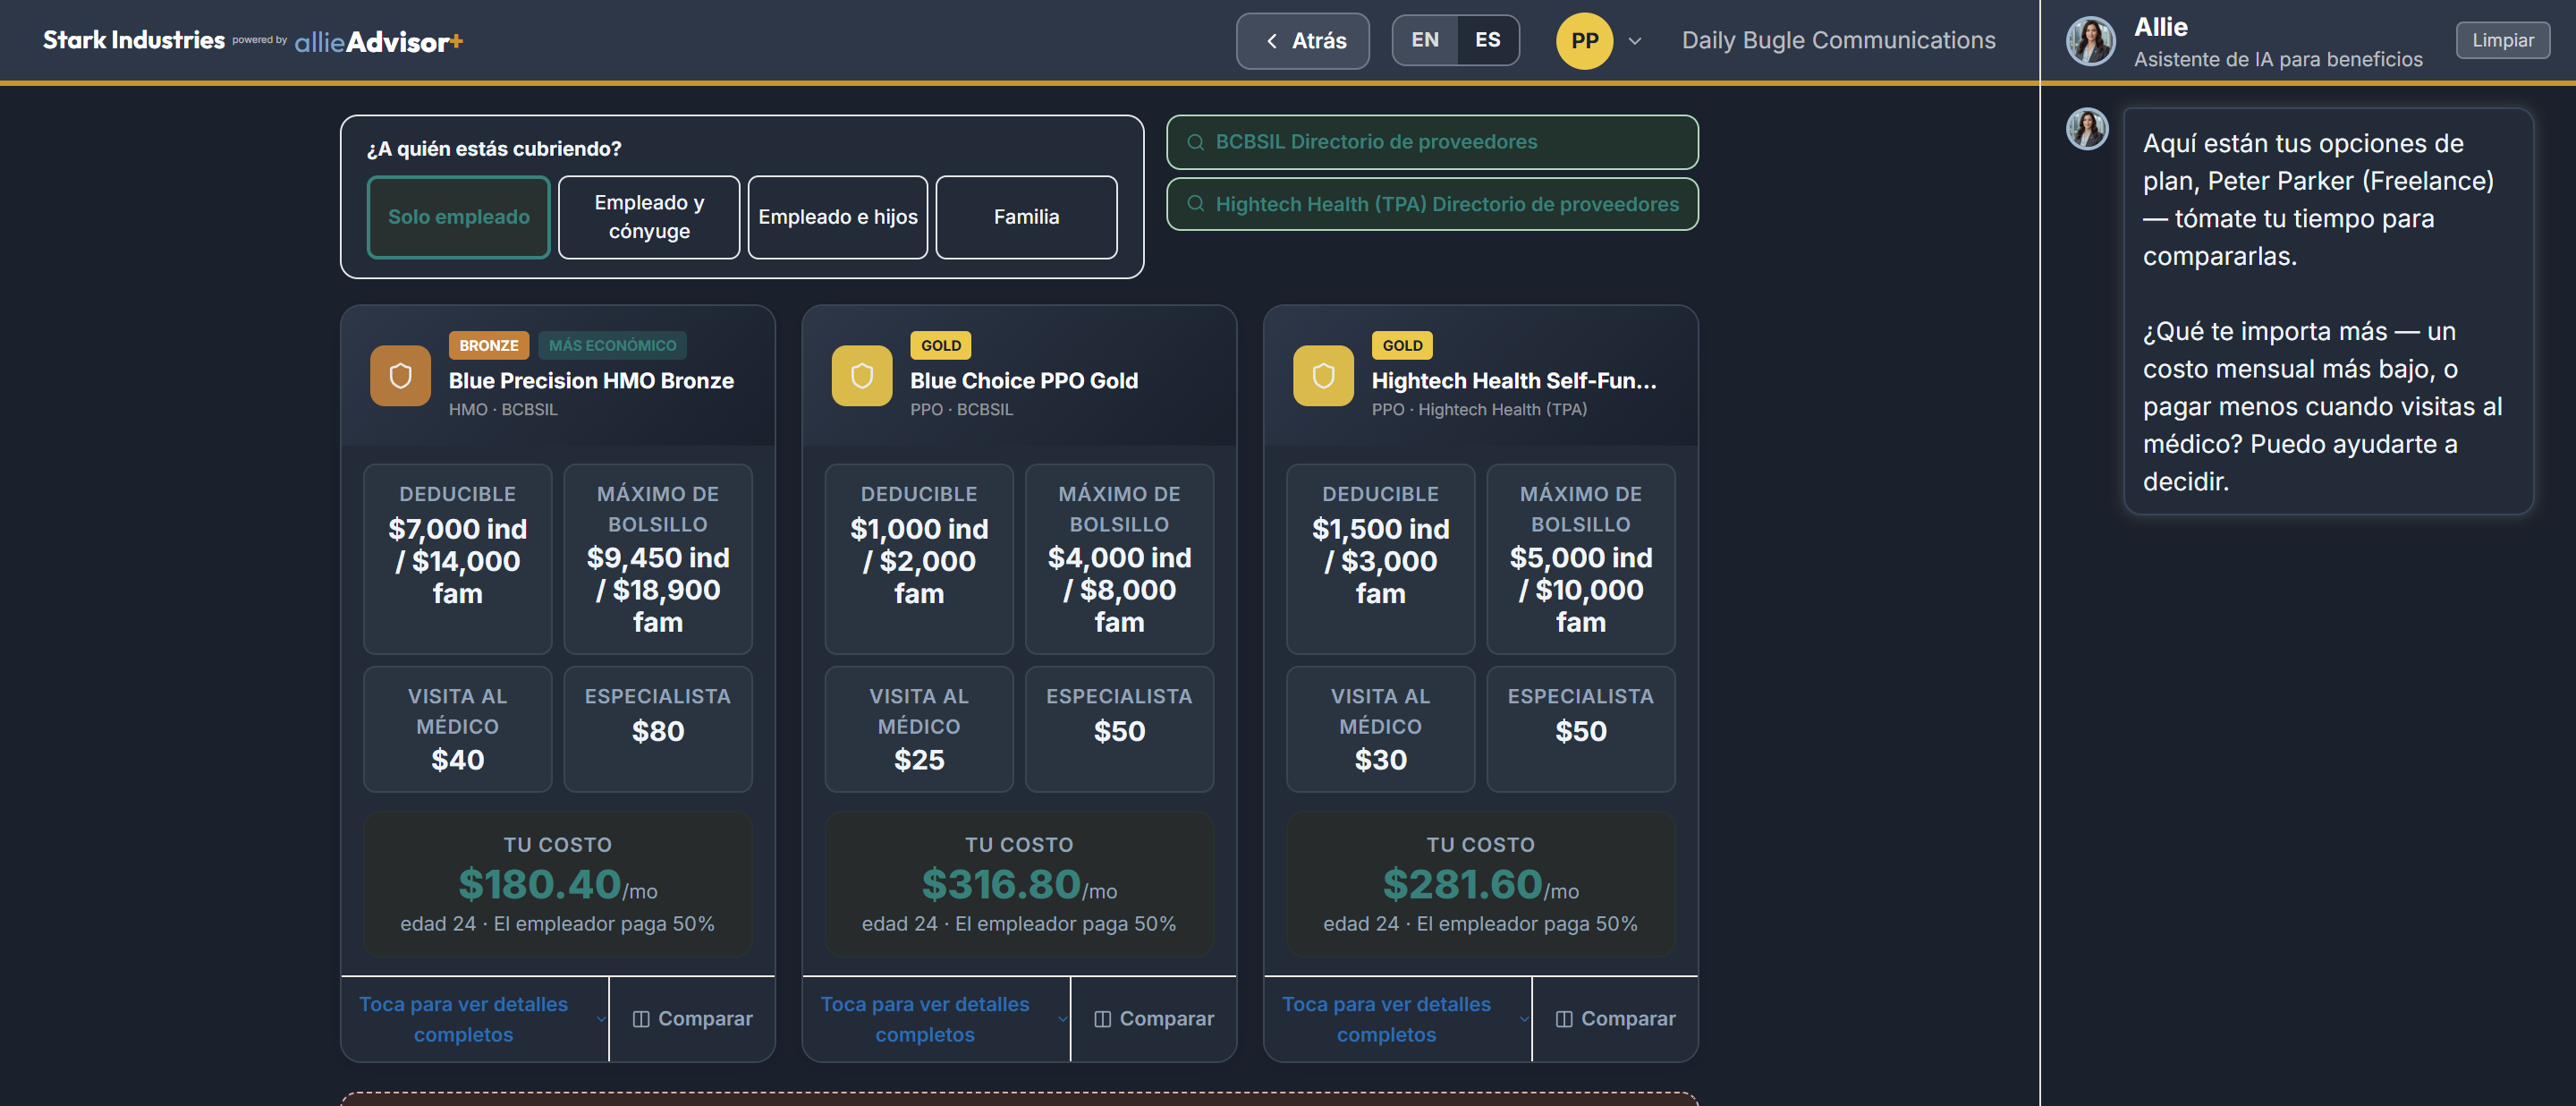Select Empleado e hijos coverage option

[838, 217]
